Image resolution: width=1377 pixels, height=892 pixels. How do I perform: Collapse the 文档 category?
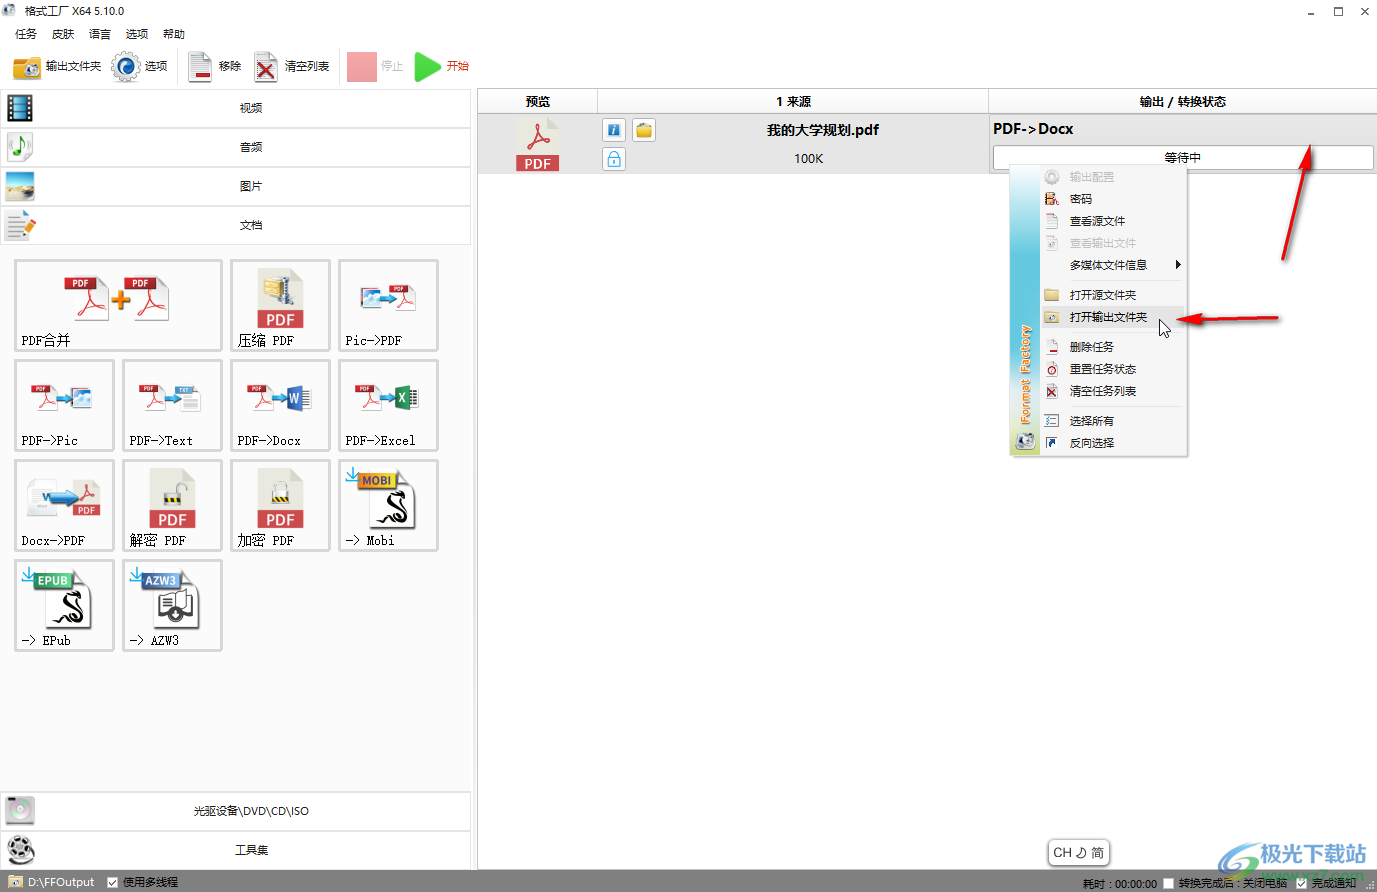(236, 225)
